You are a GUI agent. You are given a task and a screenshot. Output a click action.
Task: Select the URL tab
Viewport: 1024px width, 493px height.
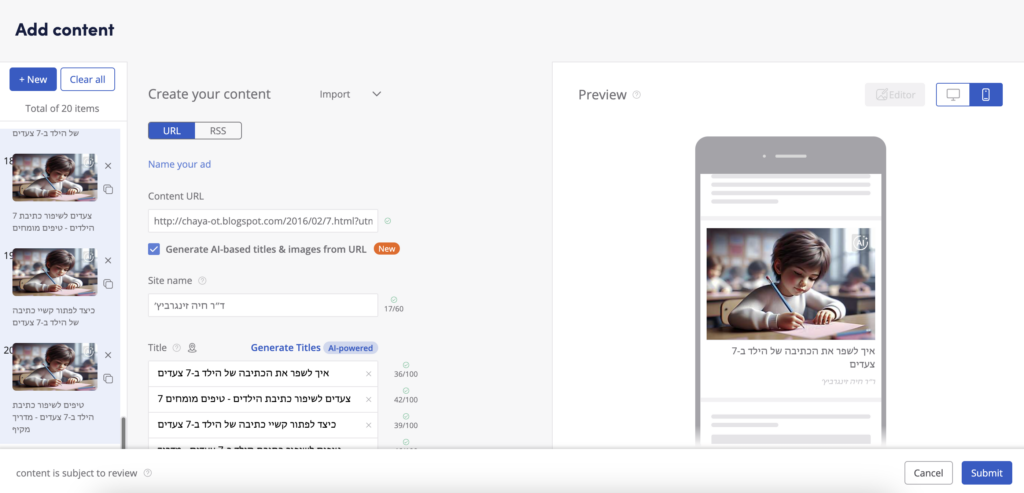pos(172,131)
